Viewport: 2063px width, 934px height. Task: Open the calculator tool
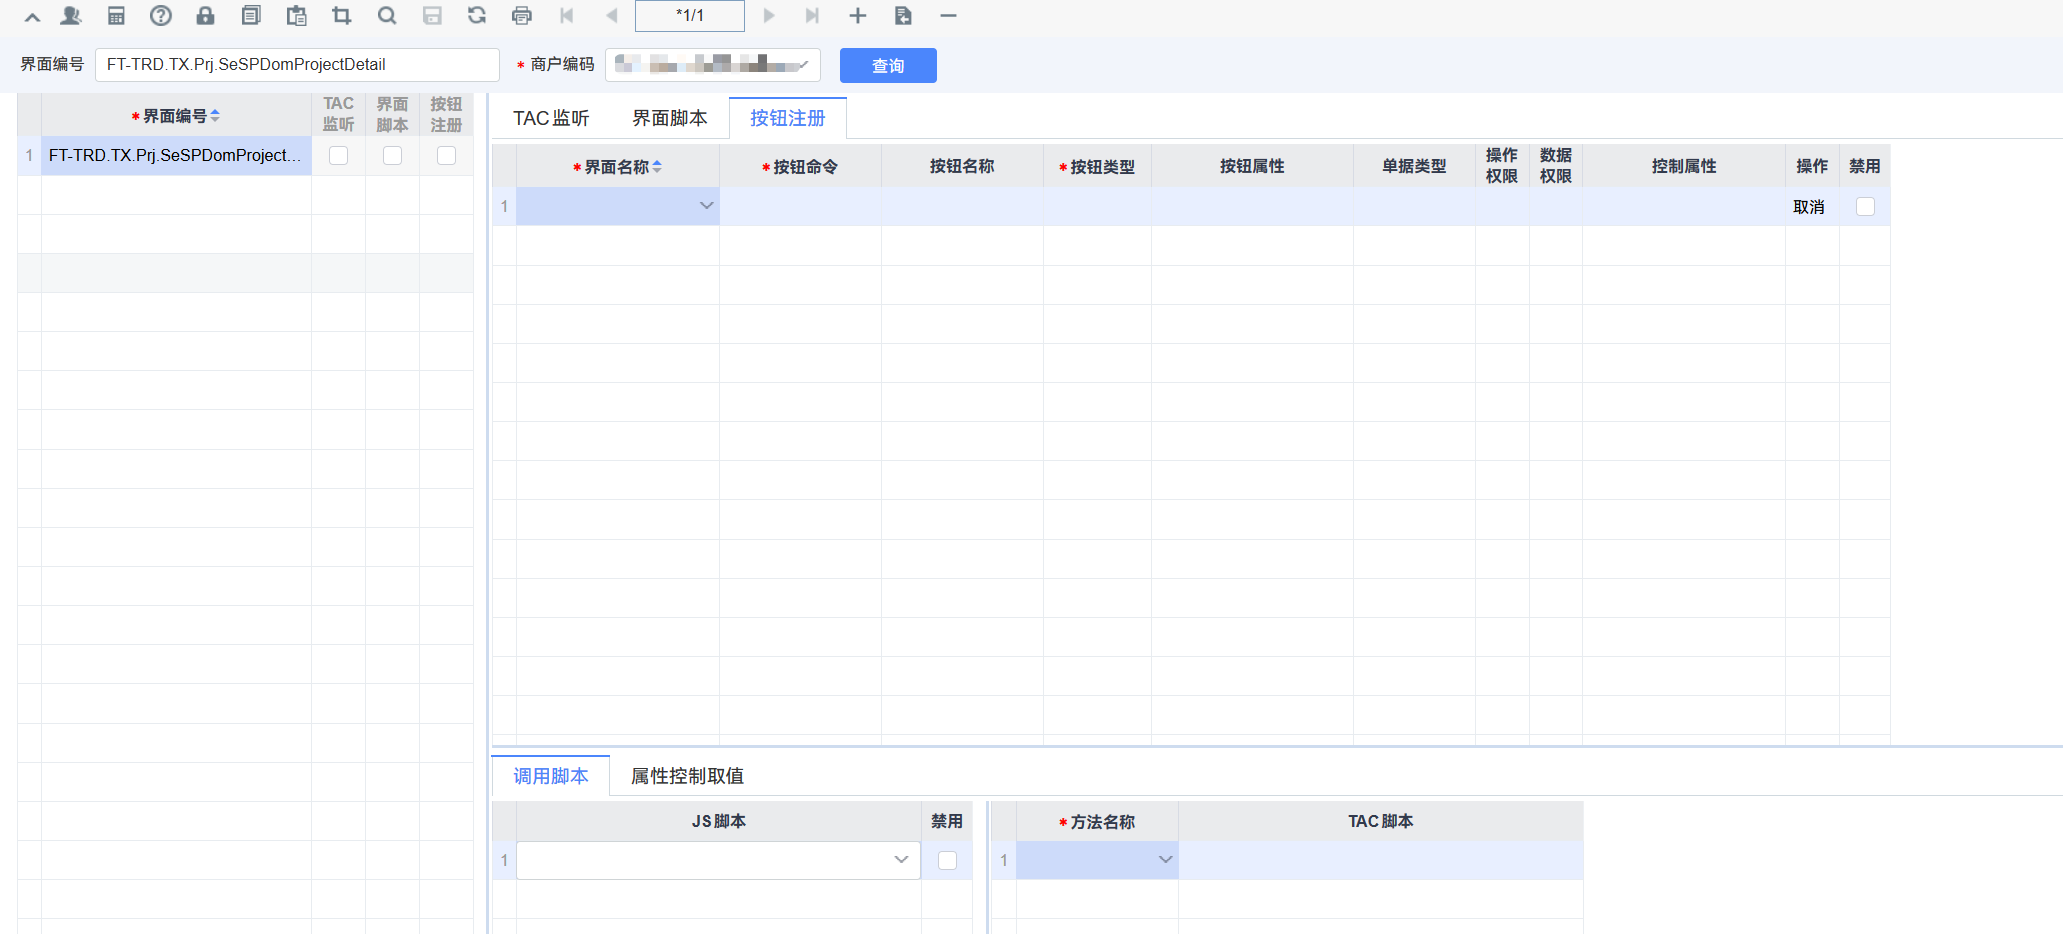tap(116, 16)
